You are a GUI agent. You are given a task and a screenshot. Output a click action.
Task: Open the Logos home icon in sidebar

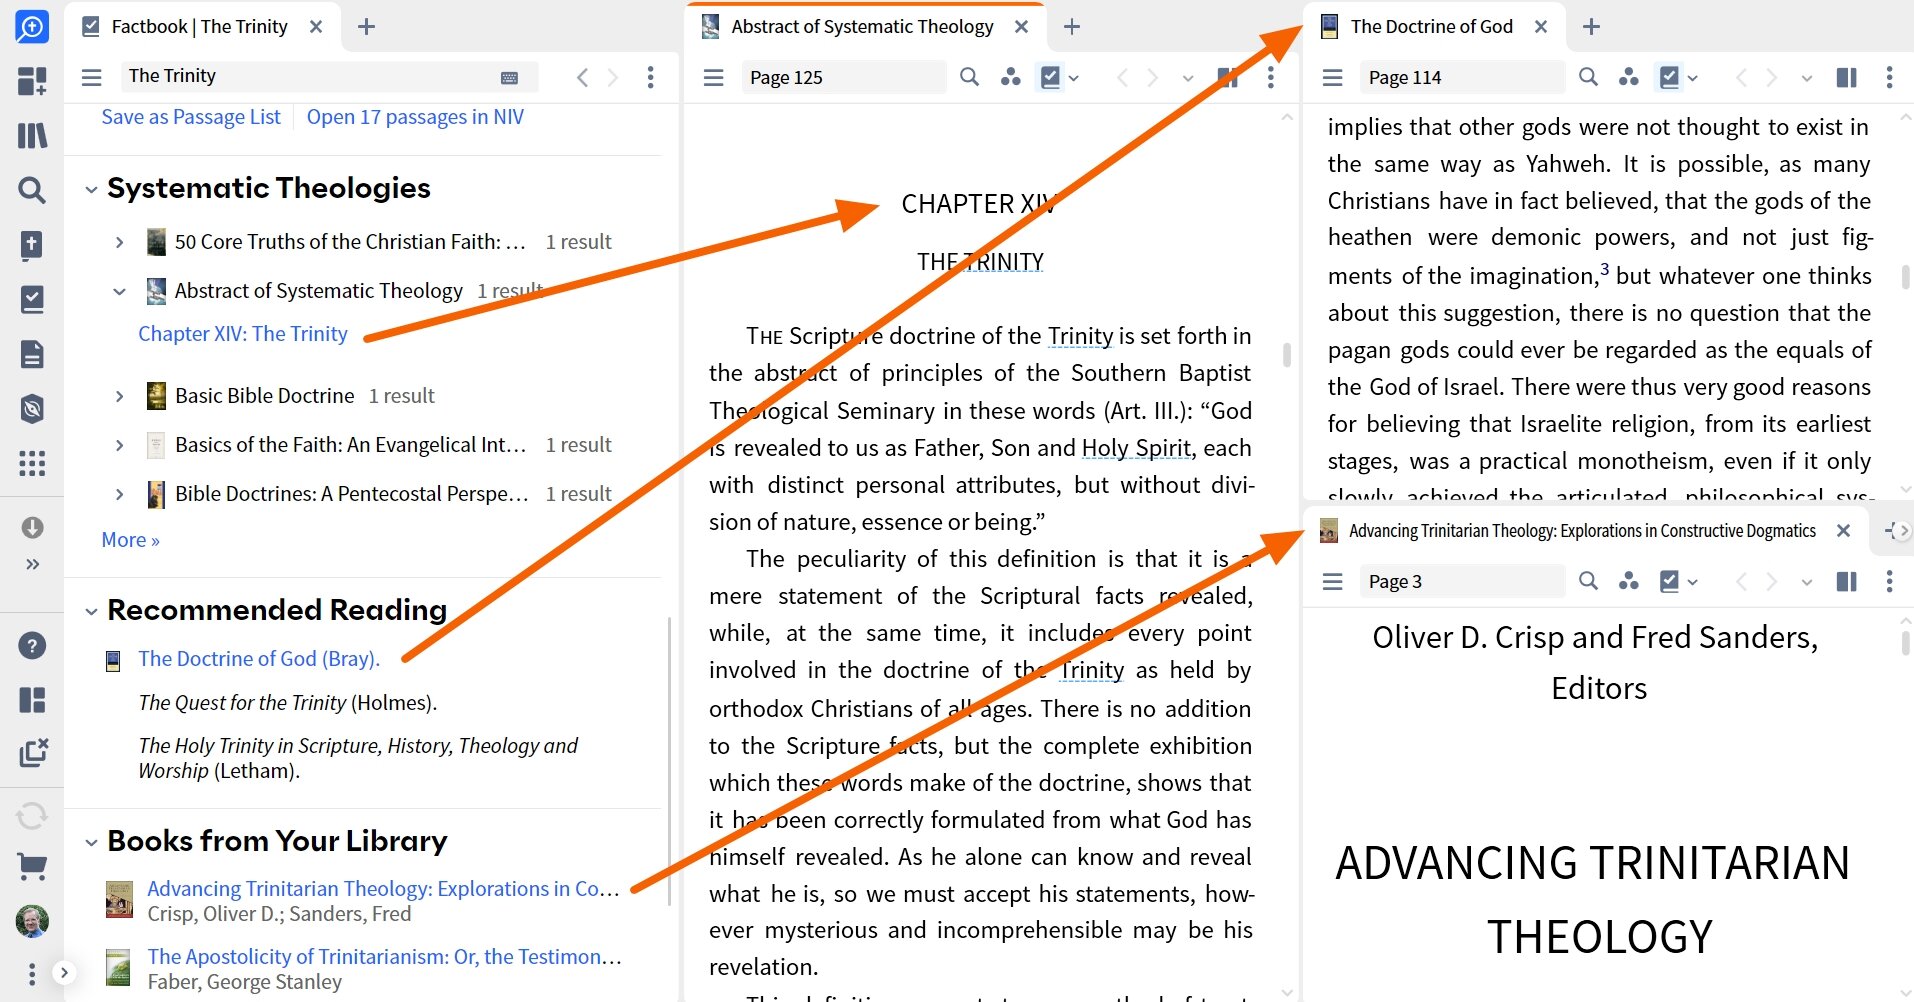32,27
